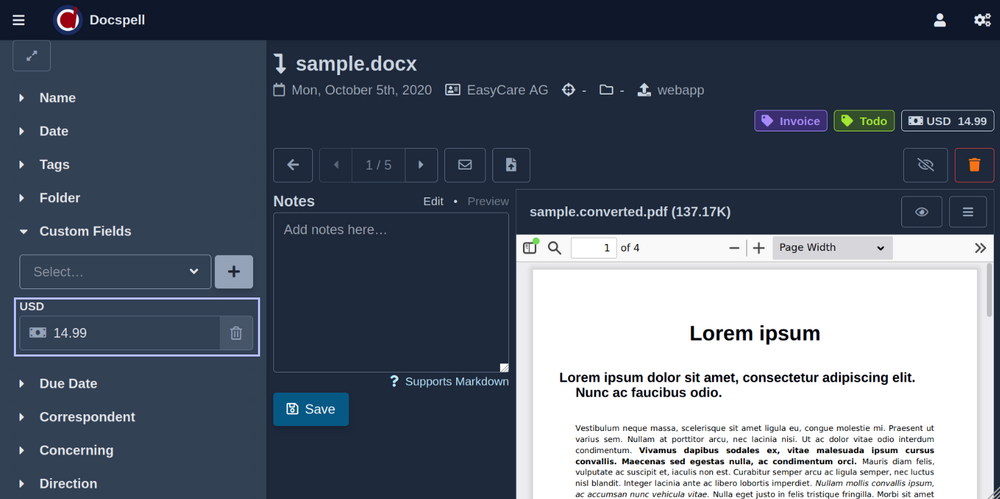Click the Save notes button
Image resolution: width=1000 pixels, height=499 pixels.
(311, 409)
